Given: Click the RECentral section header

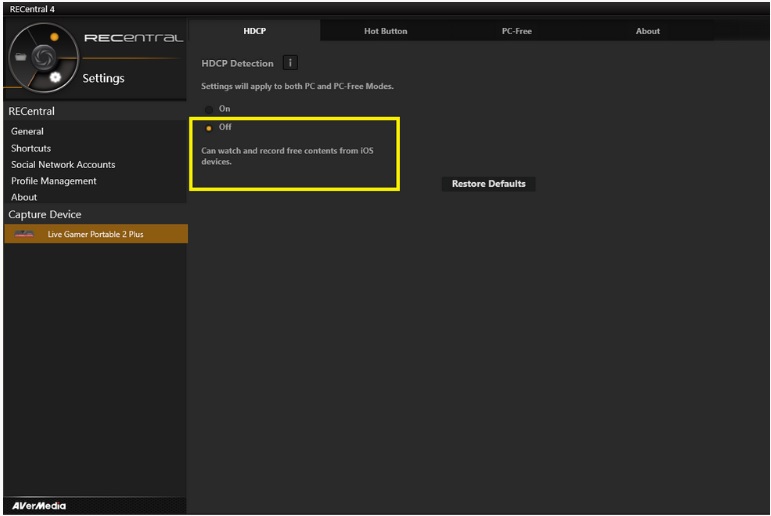Looking at the screenshot, I should pos(31,111).
